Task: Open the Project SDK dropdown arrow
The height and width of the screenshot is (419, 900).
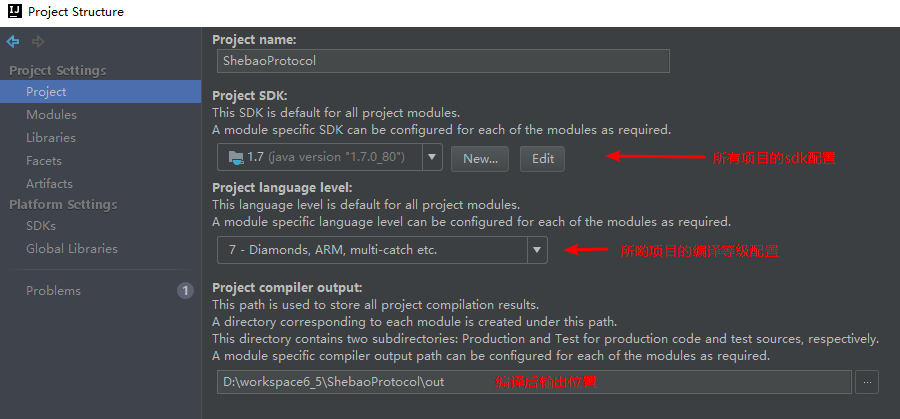Action: (x=432, y=157)
